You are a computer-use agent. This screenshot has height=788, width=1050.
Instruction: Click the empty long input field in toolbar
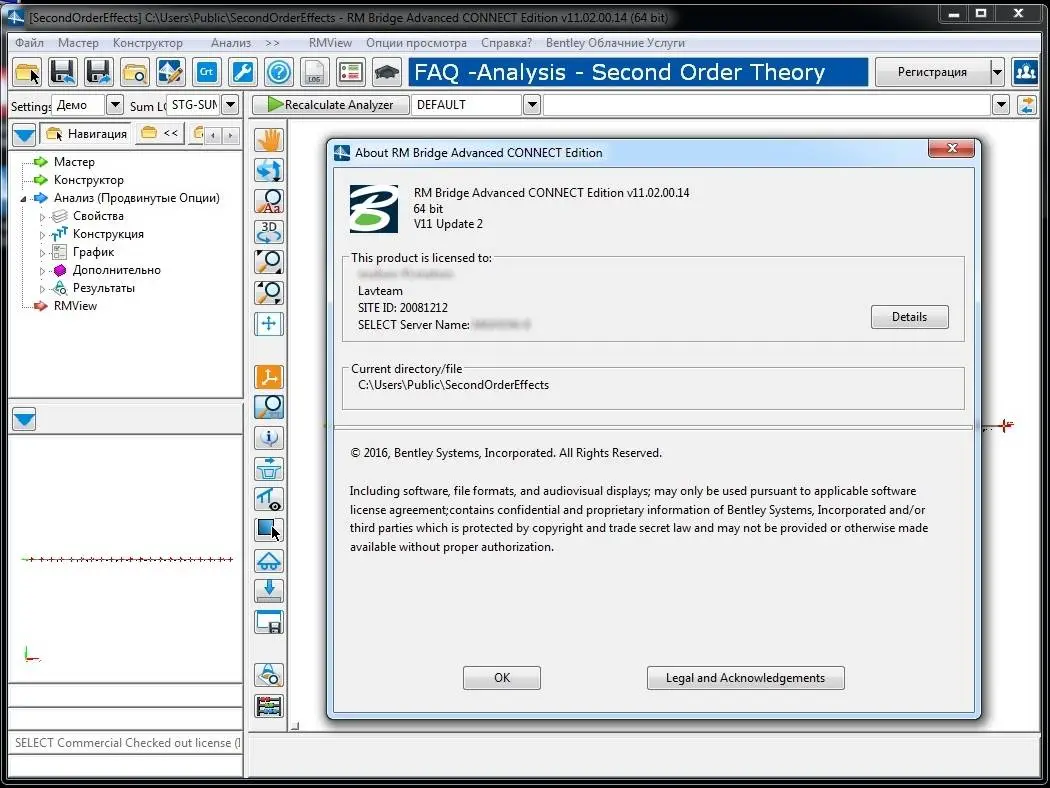pyautogui.click(x=767, y=105)
